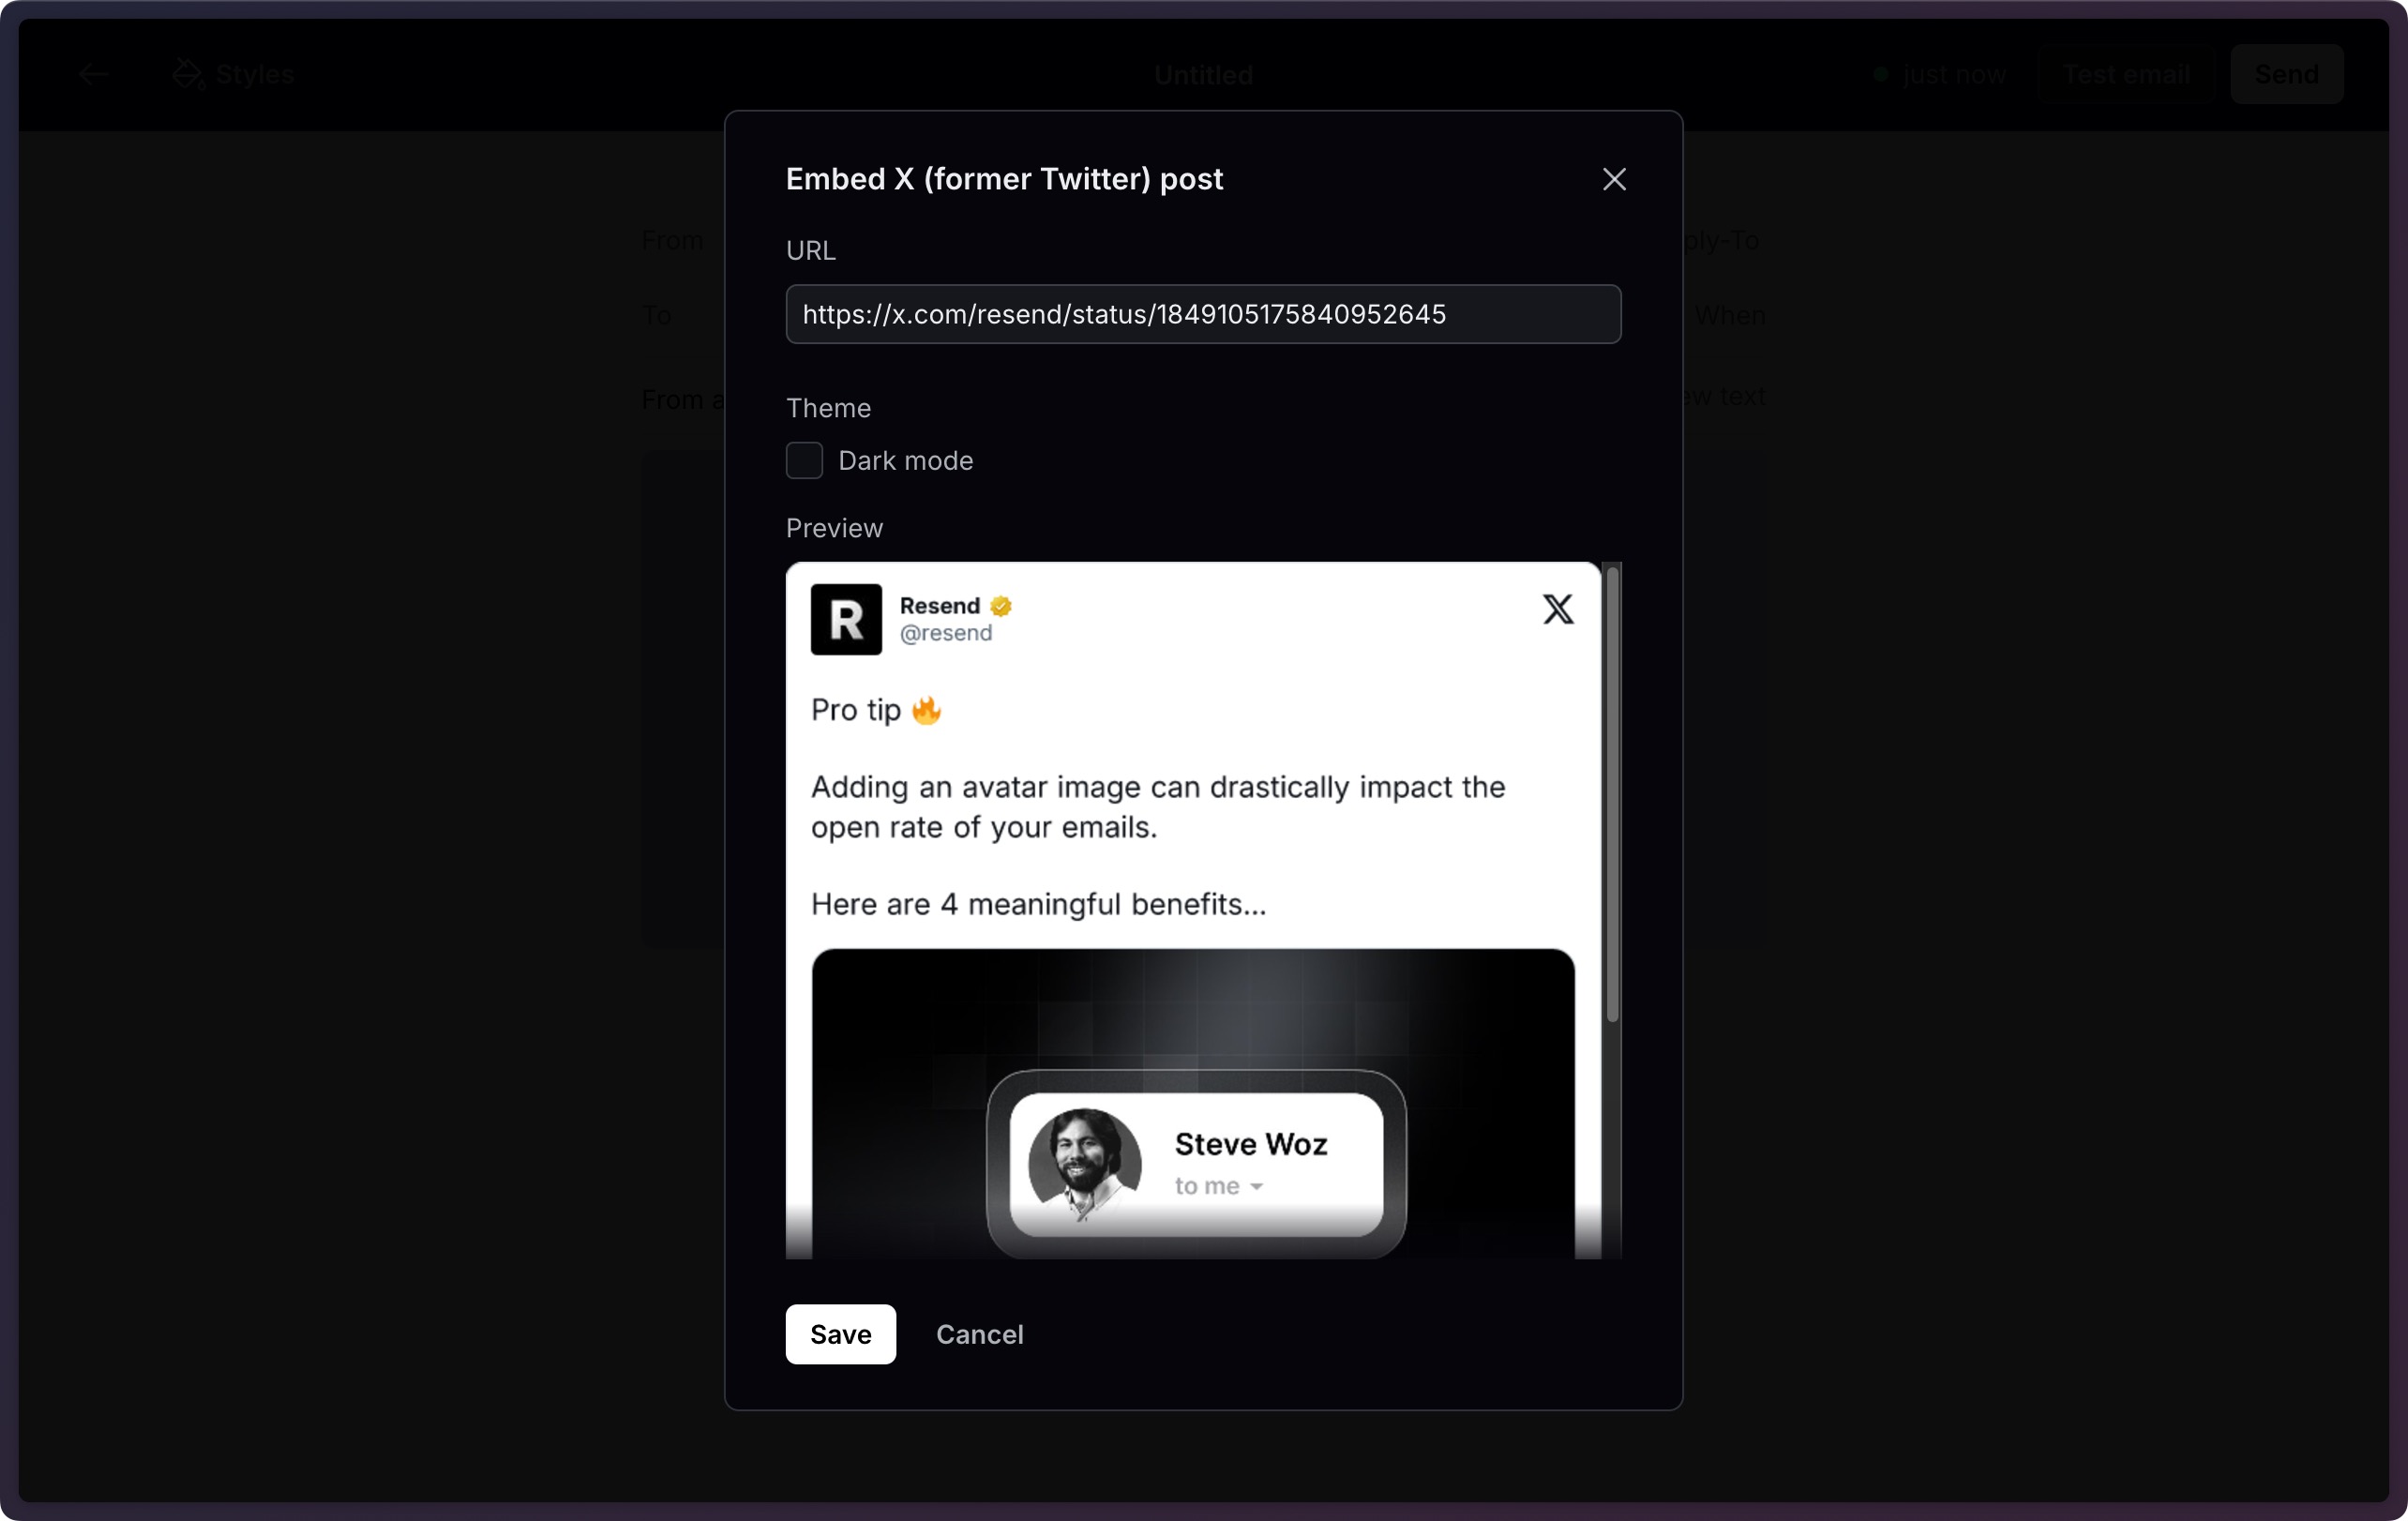Click the gold verified badge next to Resend
This screenshot has height=1521, width=2408.
pos(1001,606)
